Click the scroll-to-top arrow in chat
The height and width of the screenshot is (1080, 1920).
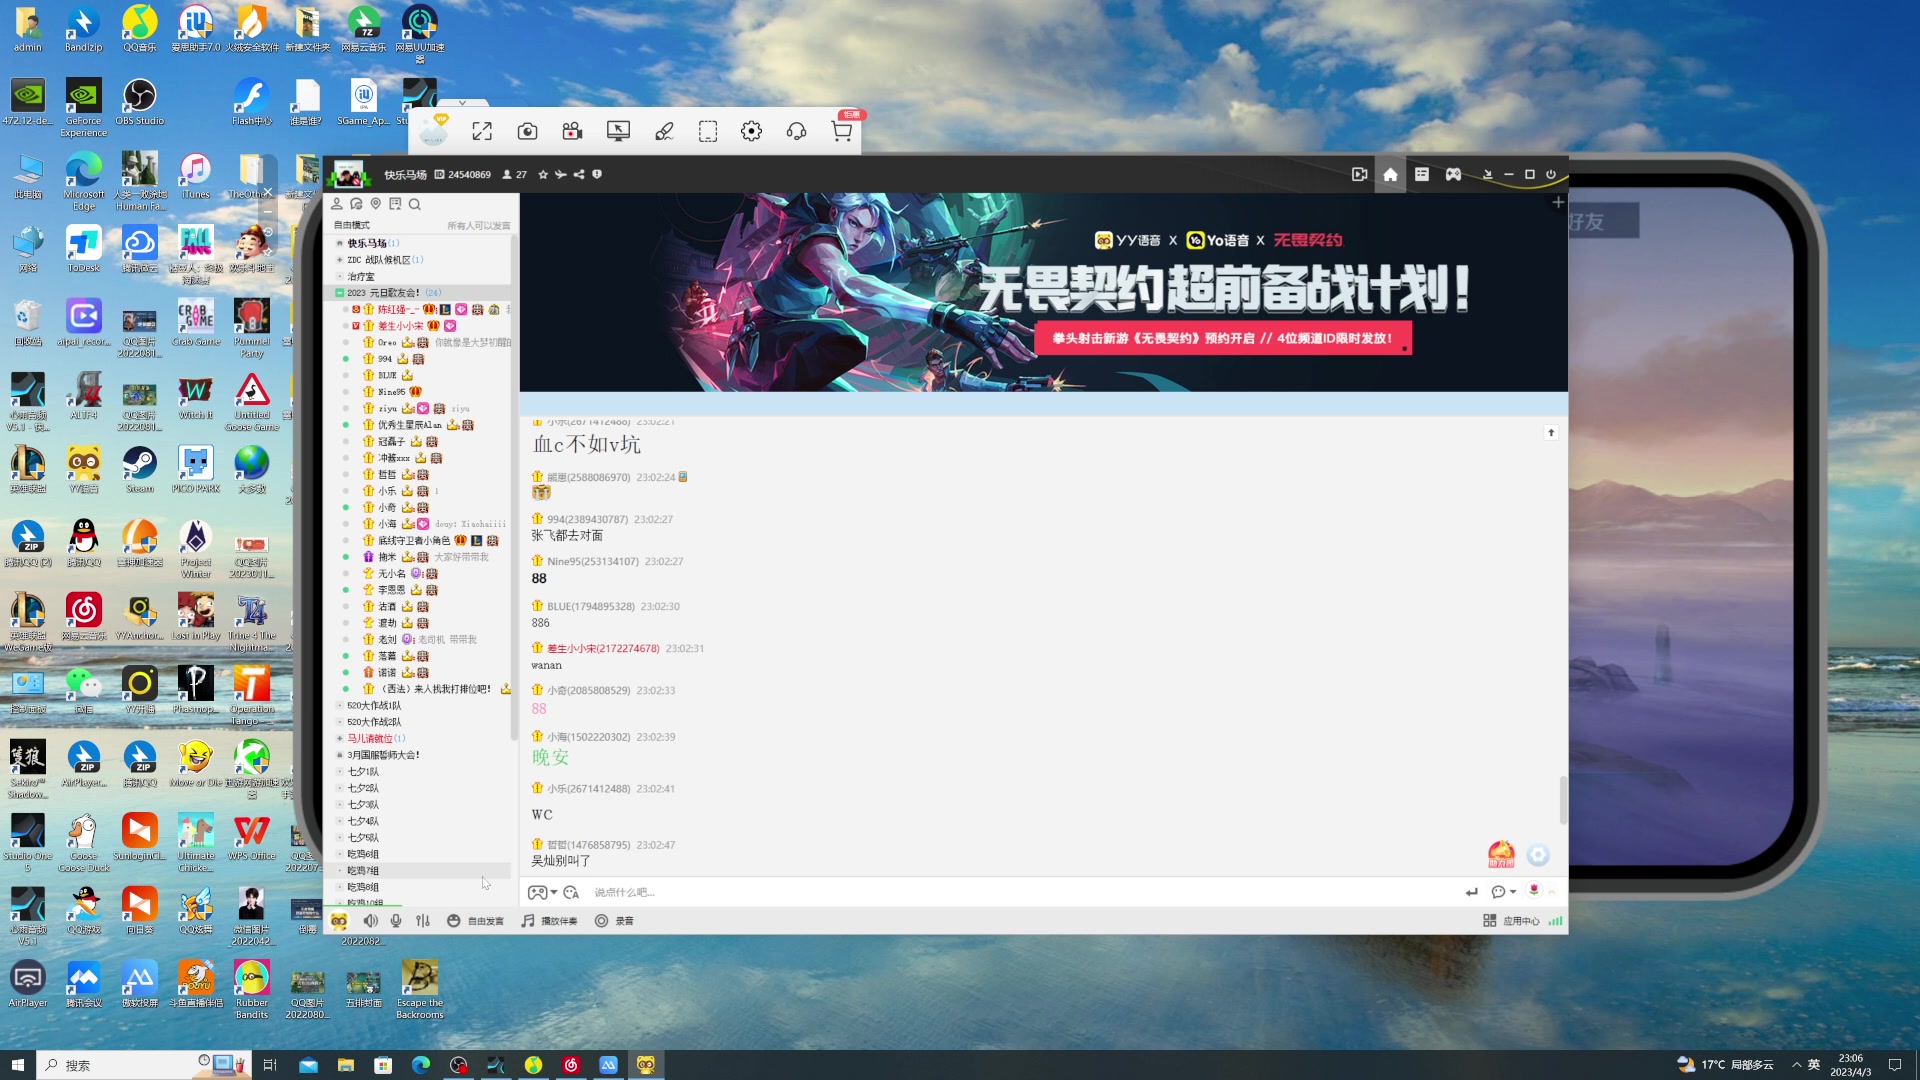tap(1551, 433)
